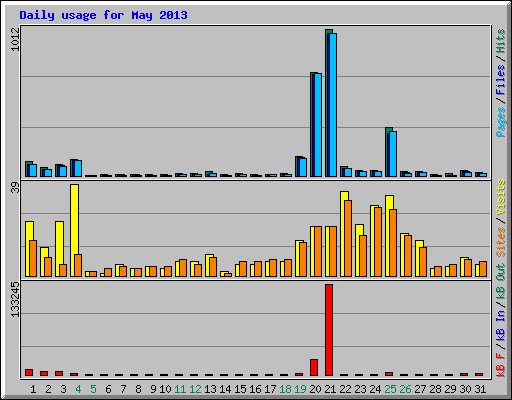512x400 pixels.
Task: Click the tall red kB bar on day 21
Action: click(x=329, y=330)
